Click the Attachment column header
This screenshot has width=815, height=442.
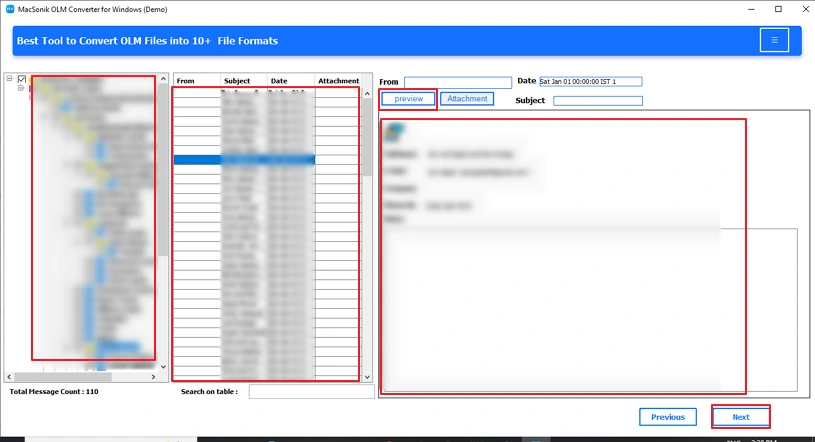(338, 81)
